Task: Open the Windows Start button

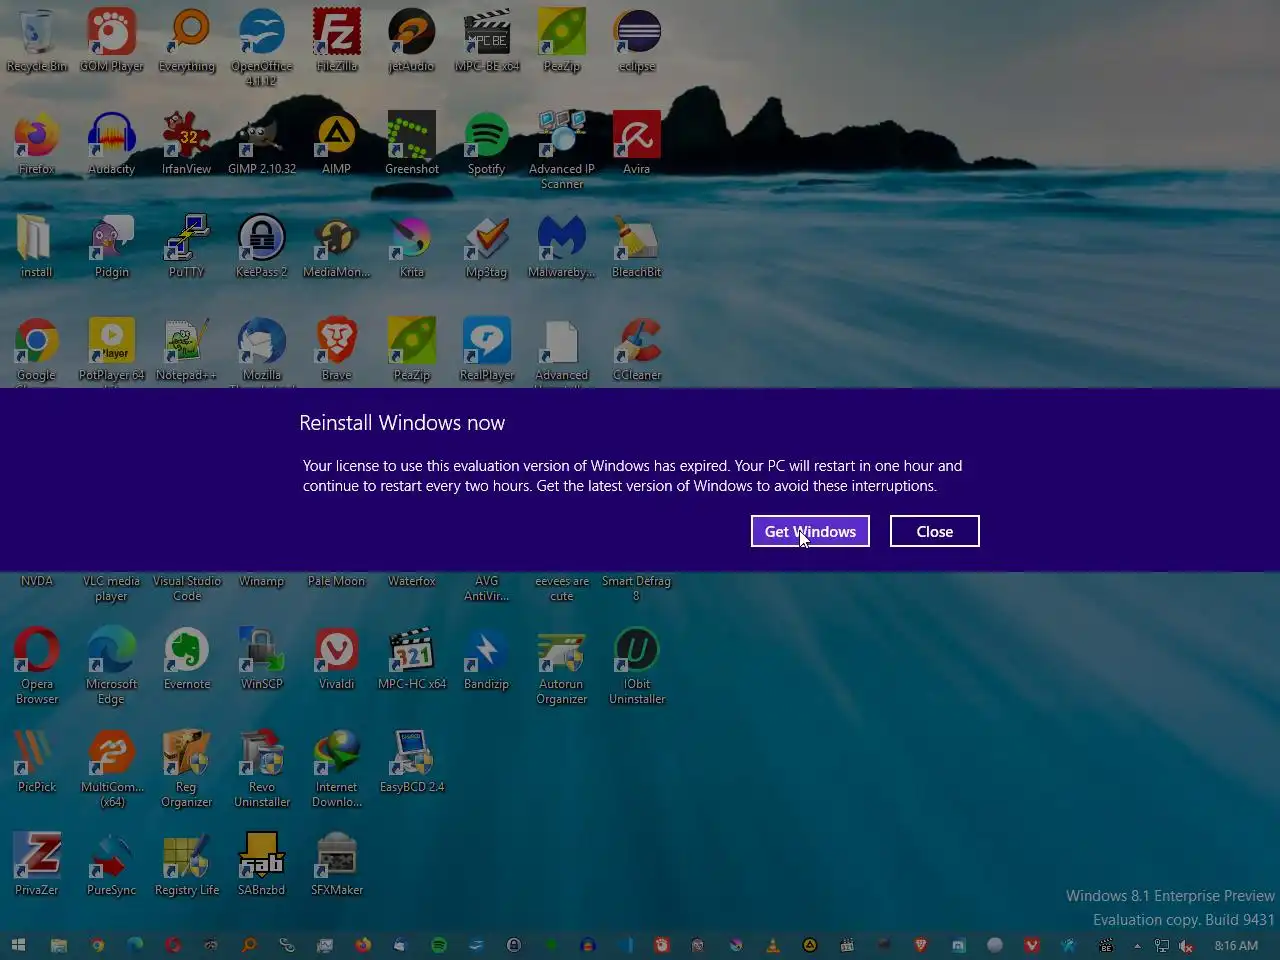Action: pos(18,945)
